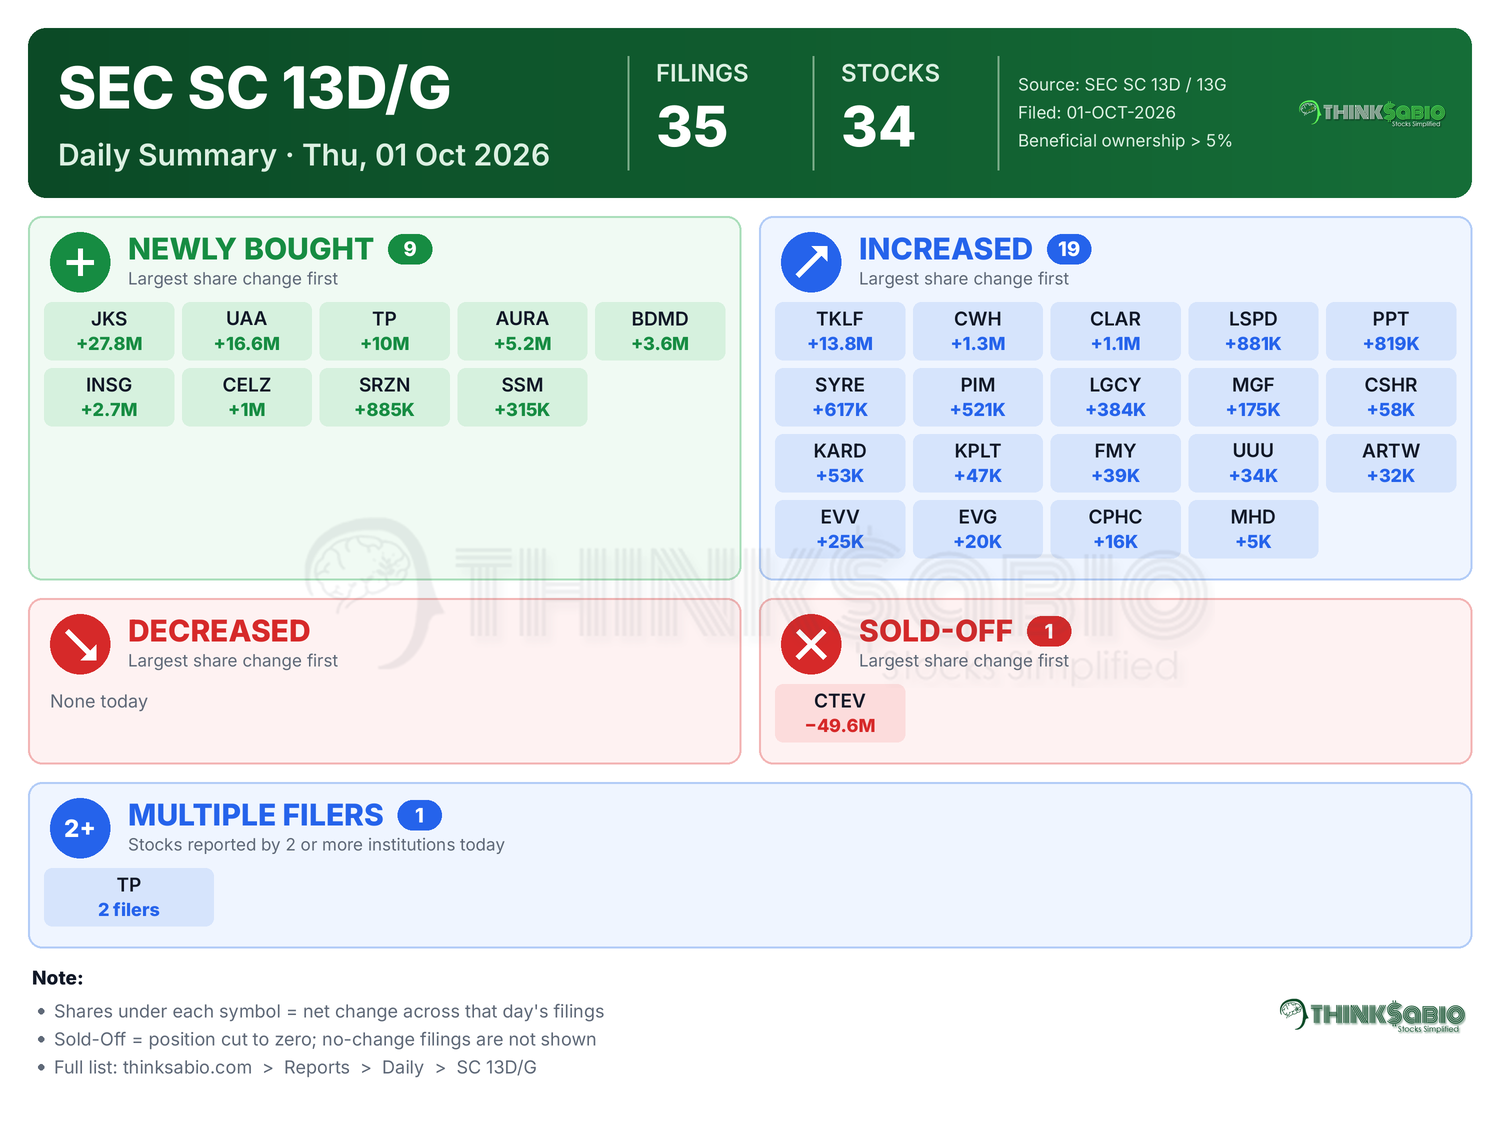This screenshot has height=1124, width=1500.
Task: Click the CTEV −49.6M sold-off tile
Action: click(x=840, y=713)
